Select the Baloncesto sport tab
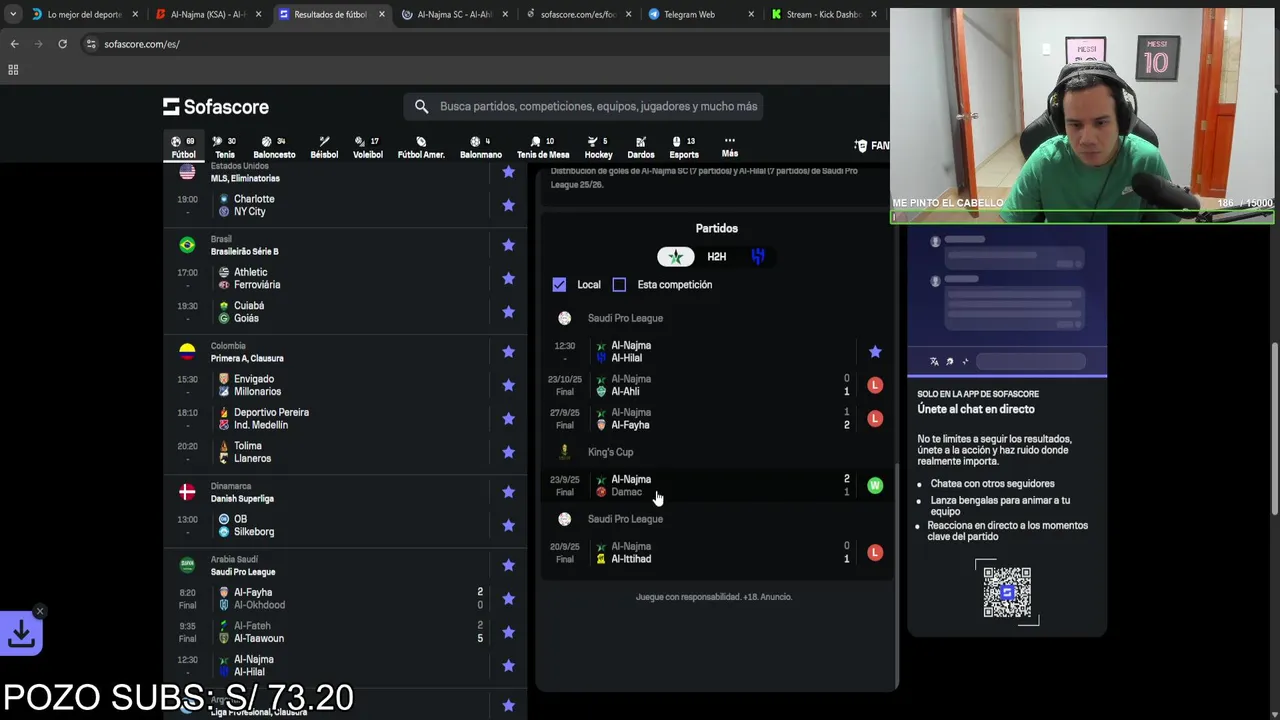Image resolution: width=1280 pixels, height=720 pixels. tap(274, 147)
